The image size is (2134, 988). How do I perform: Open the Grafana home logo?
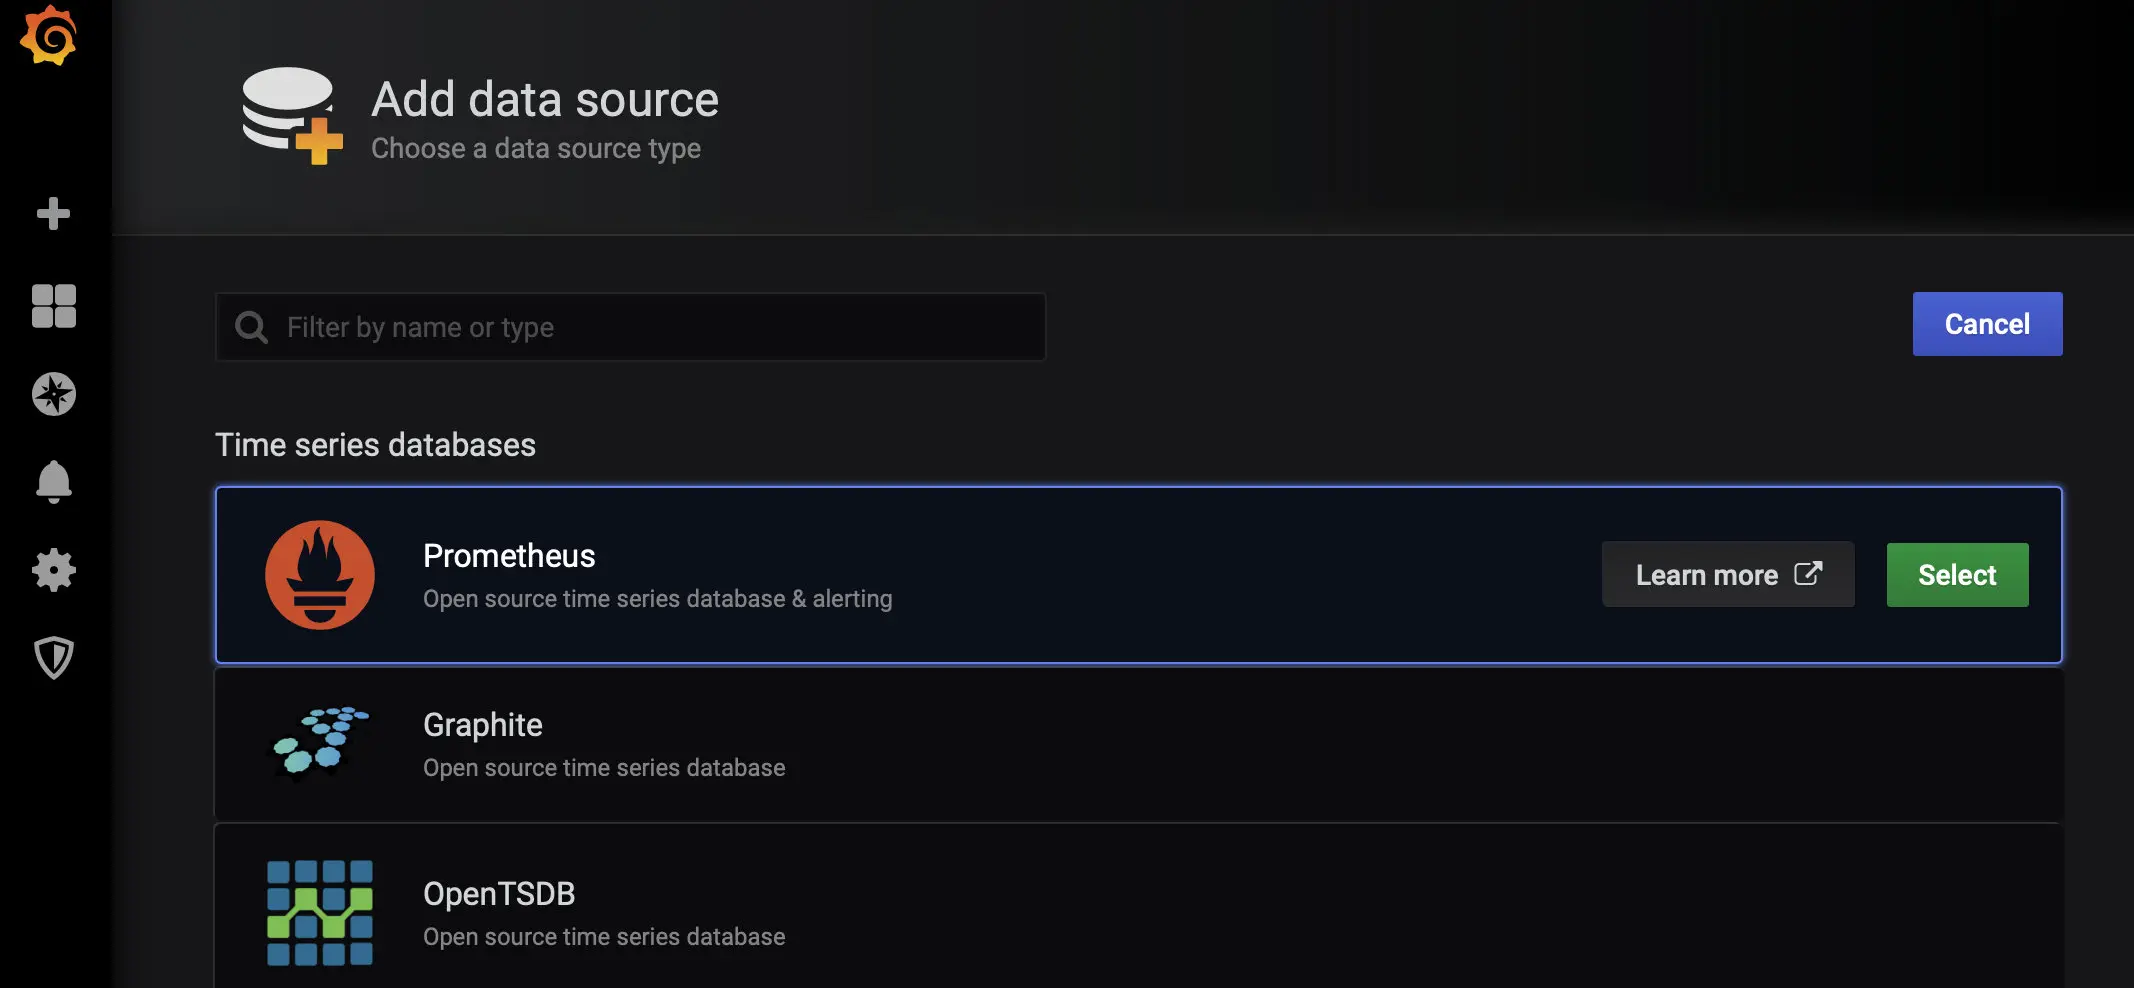tap(48, 36)
